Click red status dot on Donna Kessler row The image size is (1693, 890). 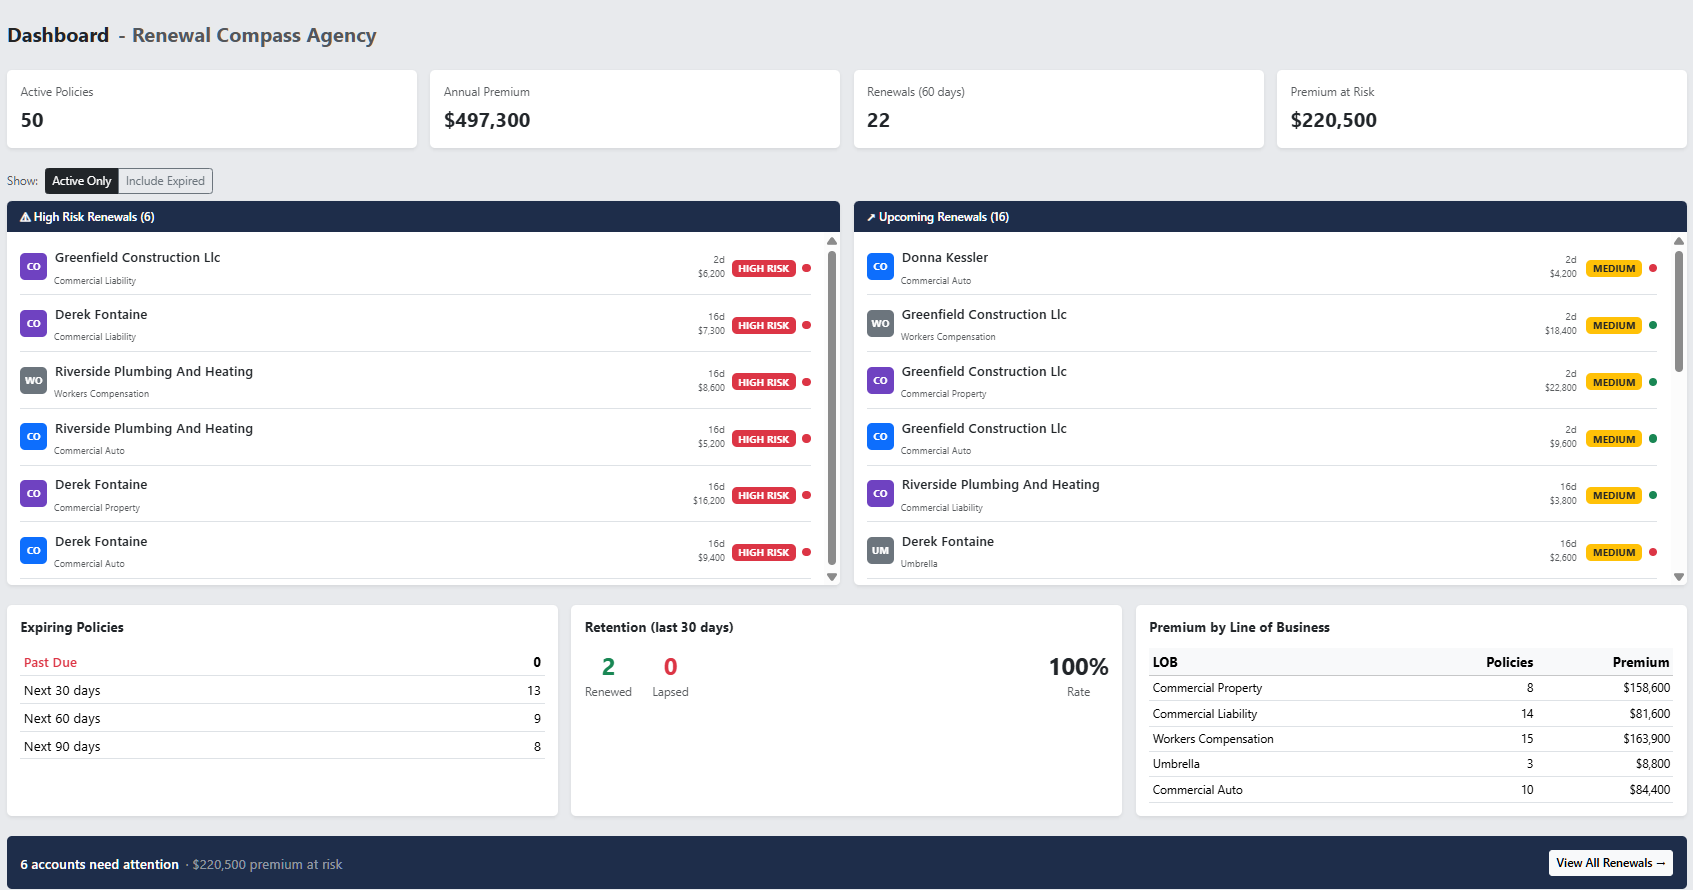point(1653,268)
